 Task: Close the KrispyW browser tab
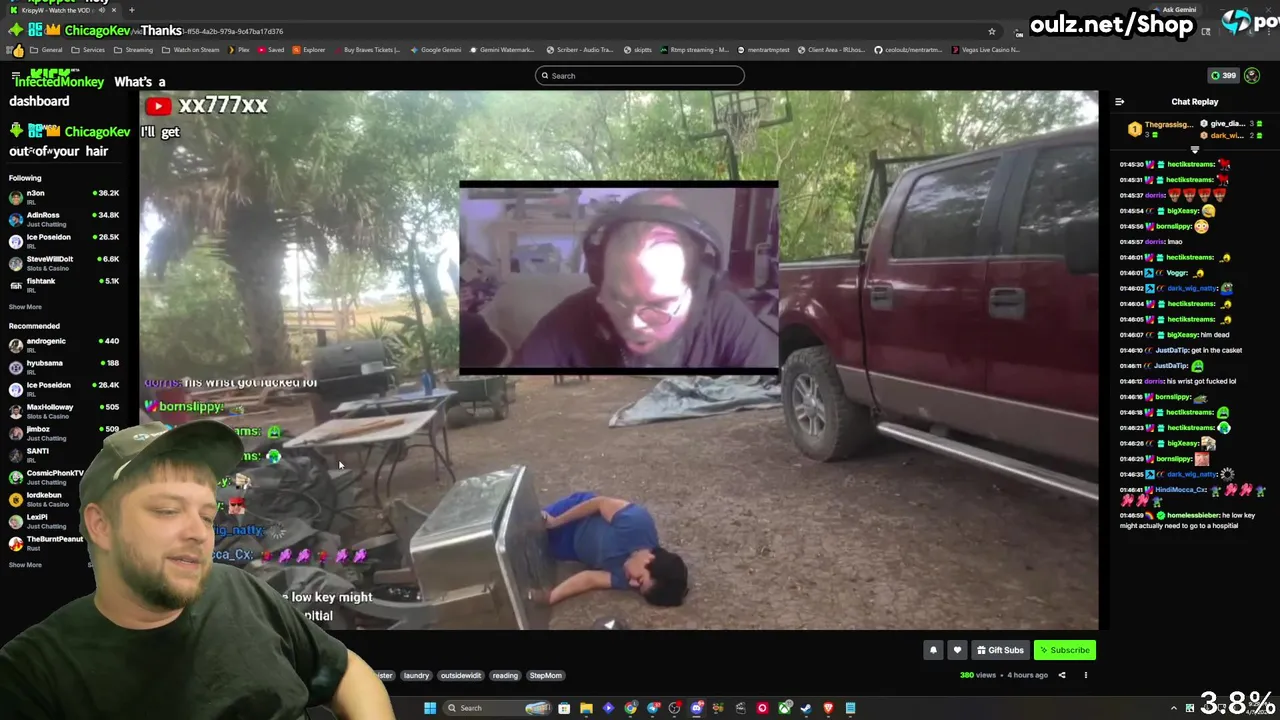coord(113,10)
